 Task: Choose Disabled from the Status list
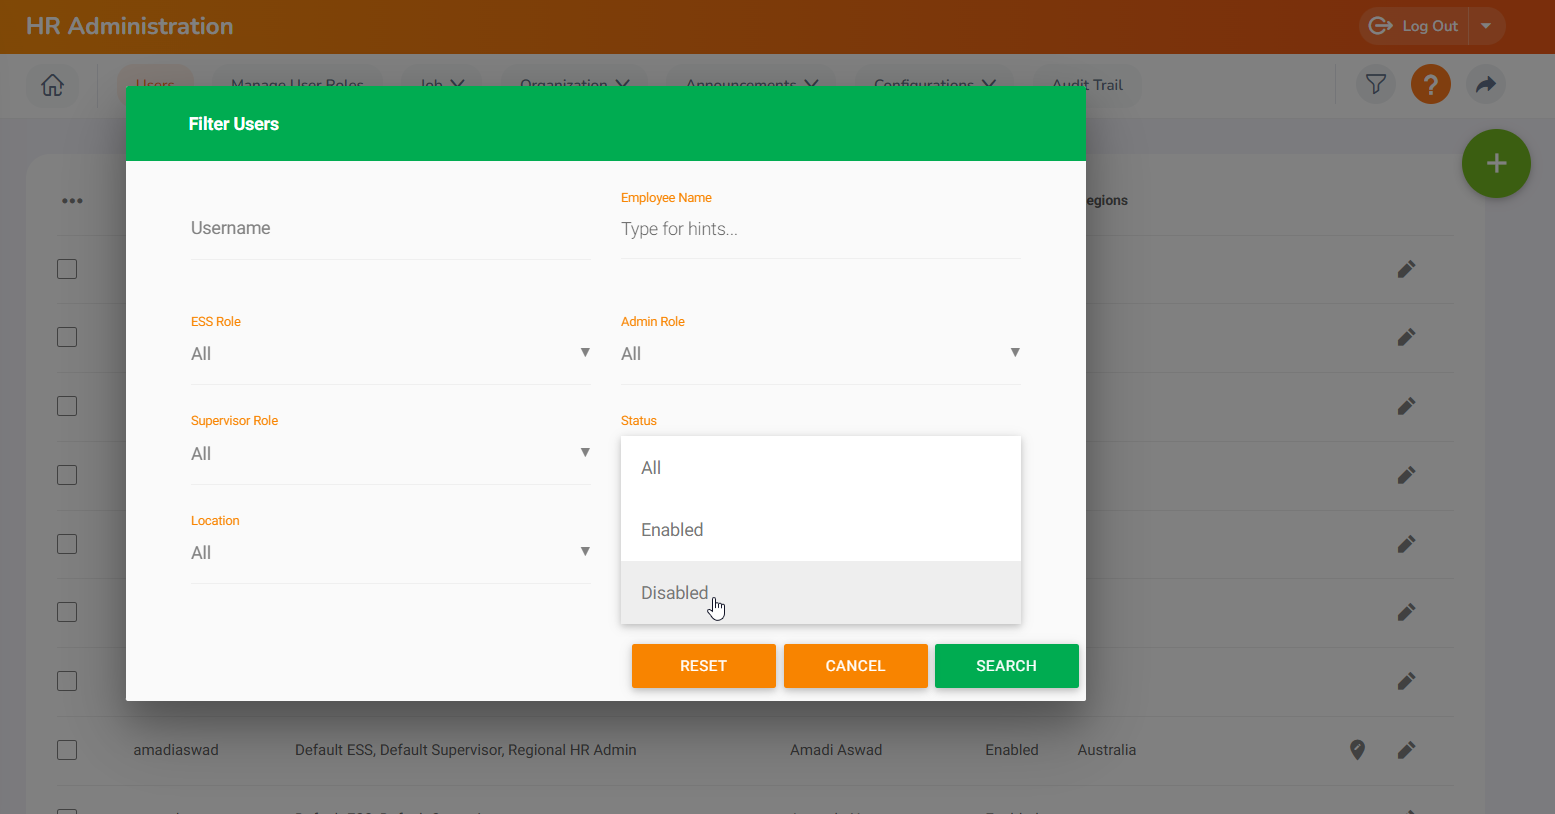[x=675, y=593]
